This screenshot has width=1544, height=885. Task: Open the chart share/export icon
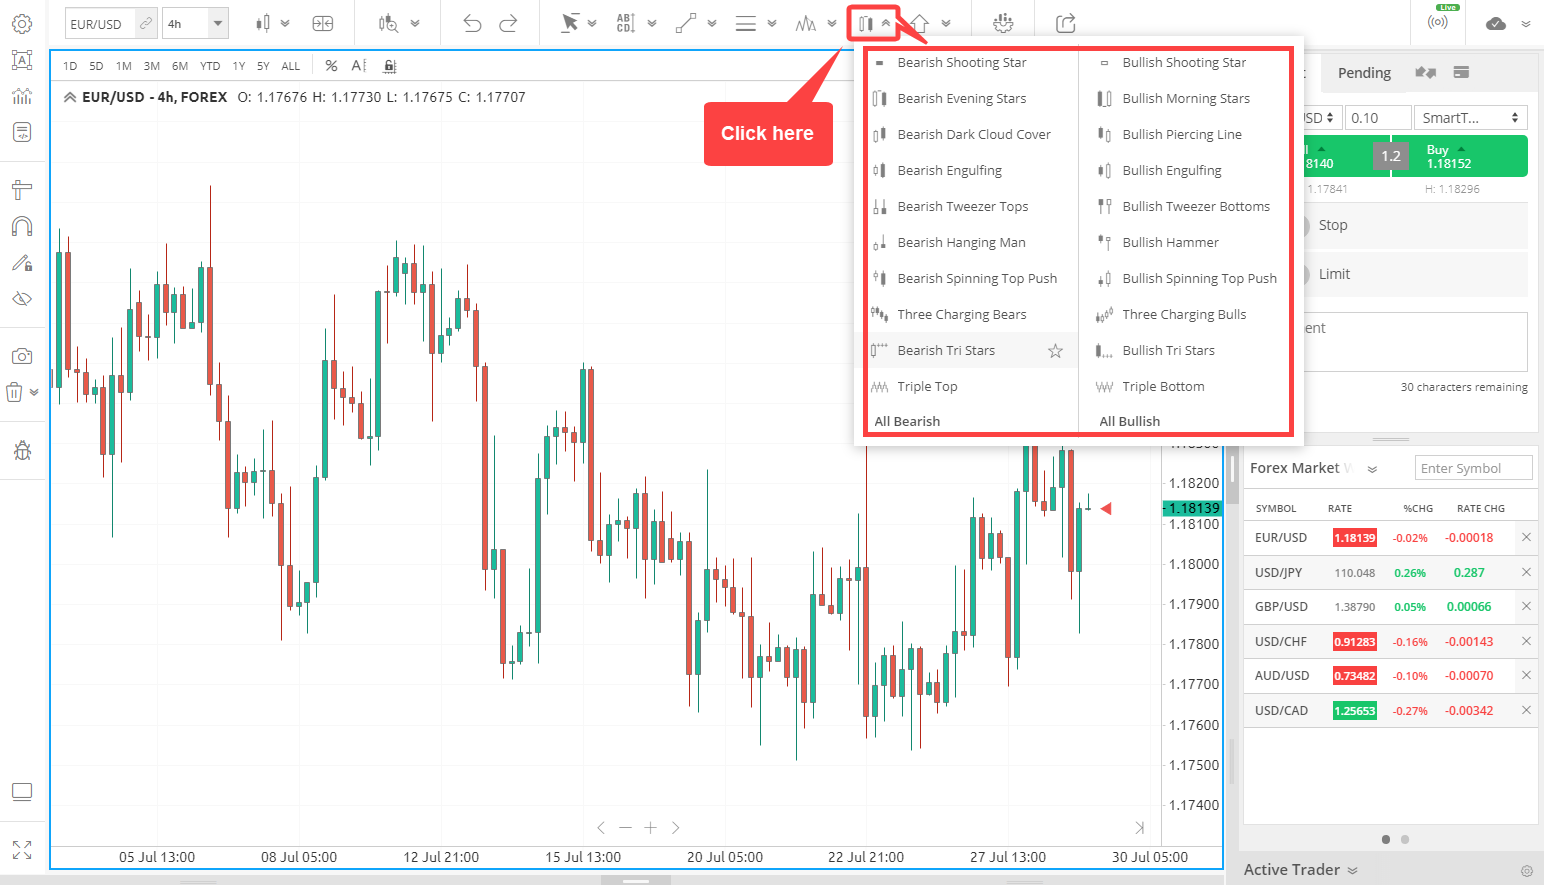[1065, 23]
